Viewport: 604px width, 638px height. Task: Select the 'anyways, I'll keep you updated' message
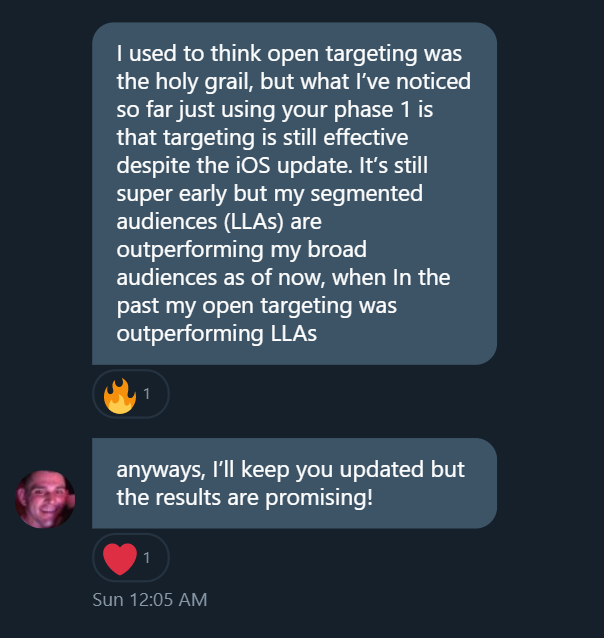[x=294, y=483]
